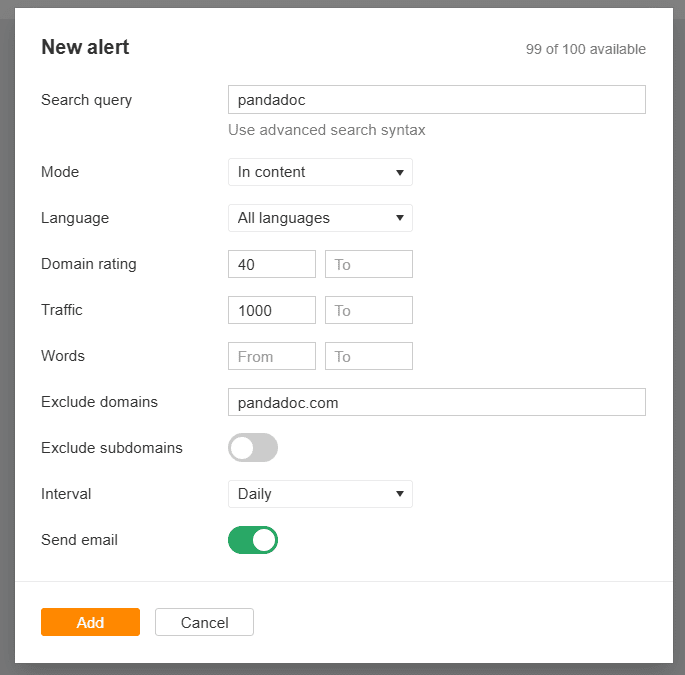Click the Add button

[90, 622]
